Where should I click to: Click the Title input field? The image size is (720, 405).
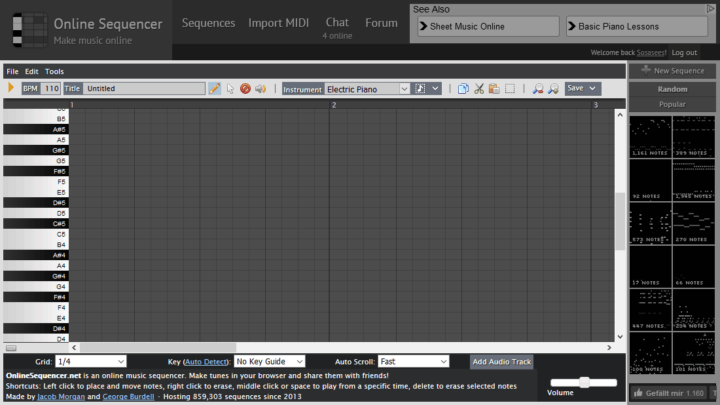tap(143, 88)
